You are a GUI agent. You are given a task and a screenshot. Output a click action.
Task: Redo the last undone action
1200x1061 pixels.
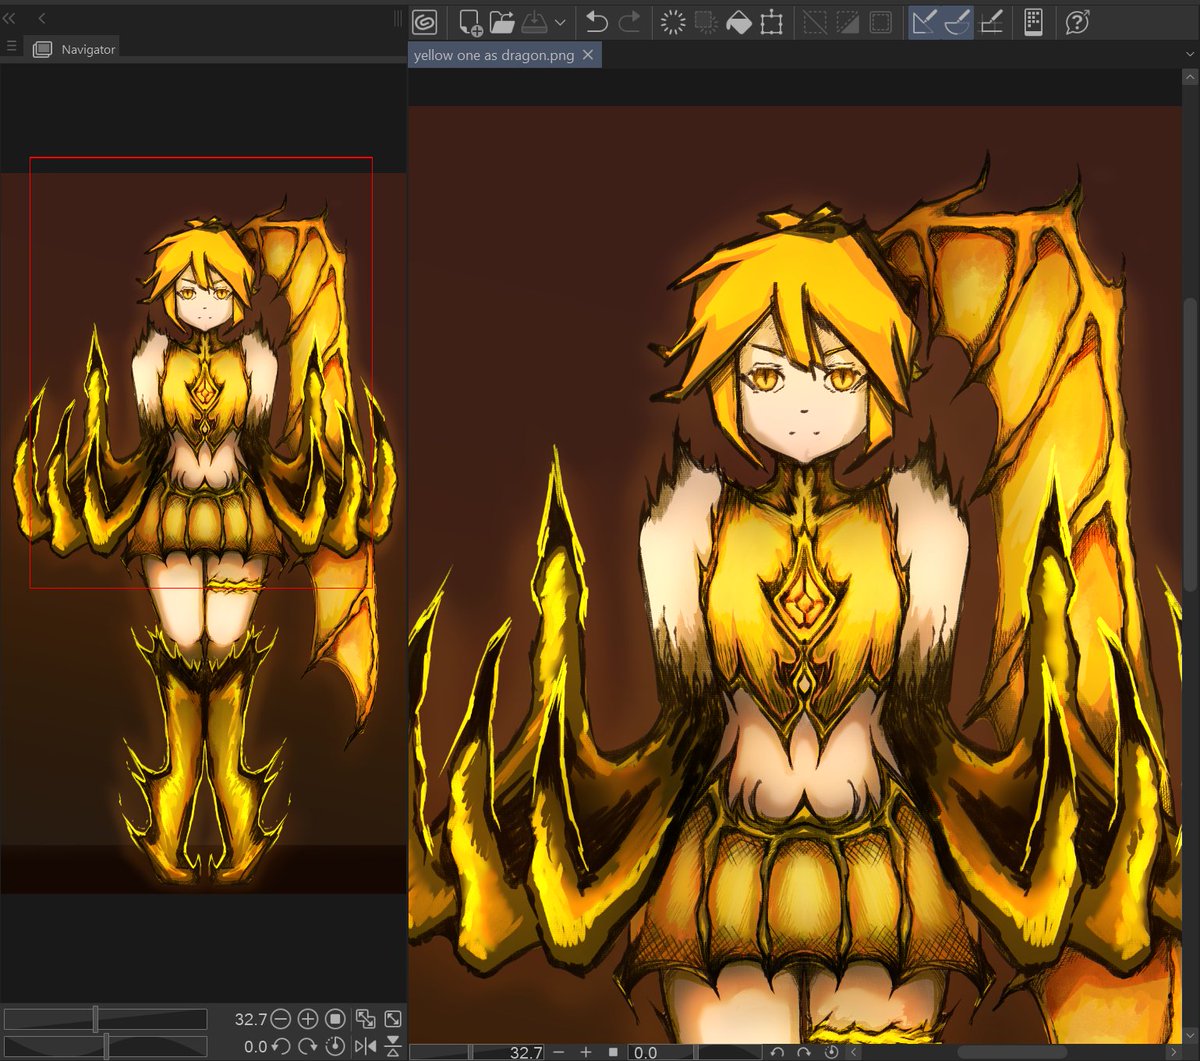[629, 22]
